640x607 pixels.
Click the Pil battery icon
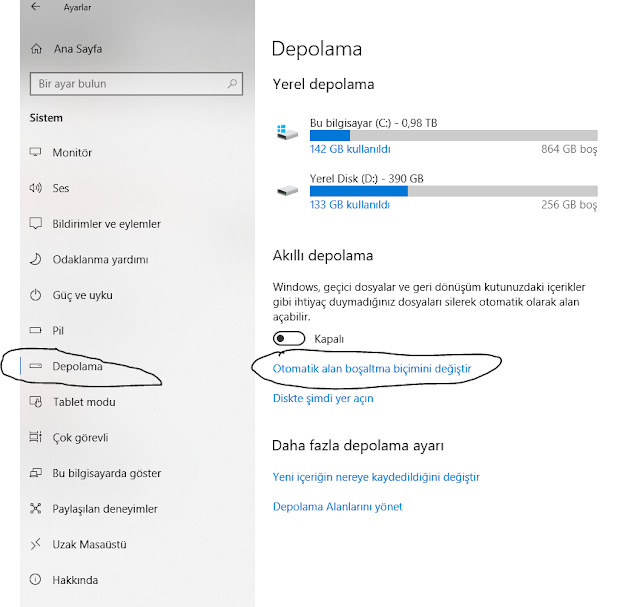(x=36, y=330)
